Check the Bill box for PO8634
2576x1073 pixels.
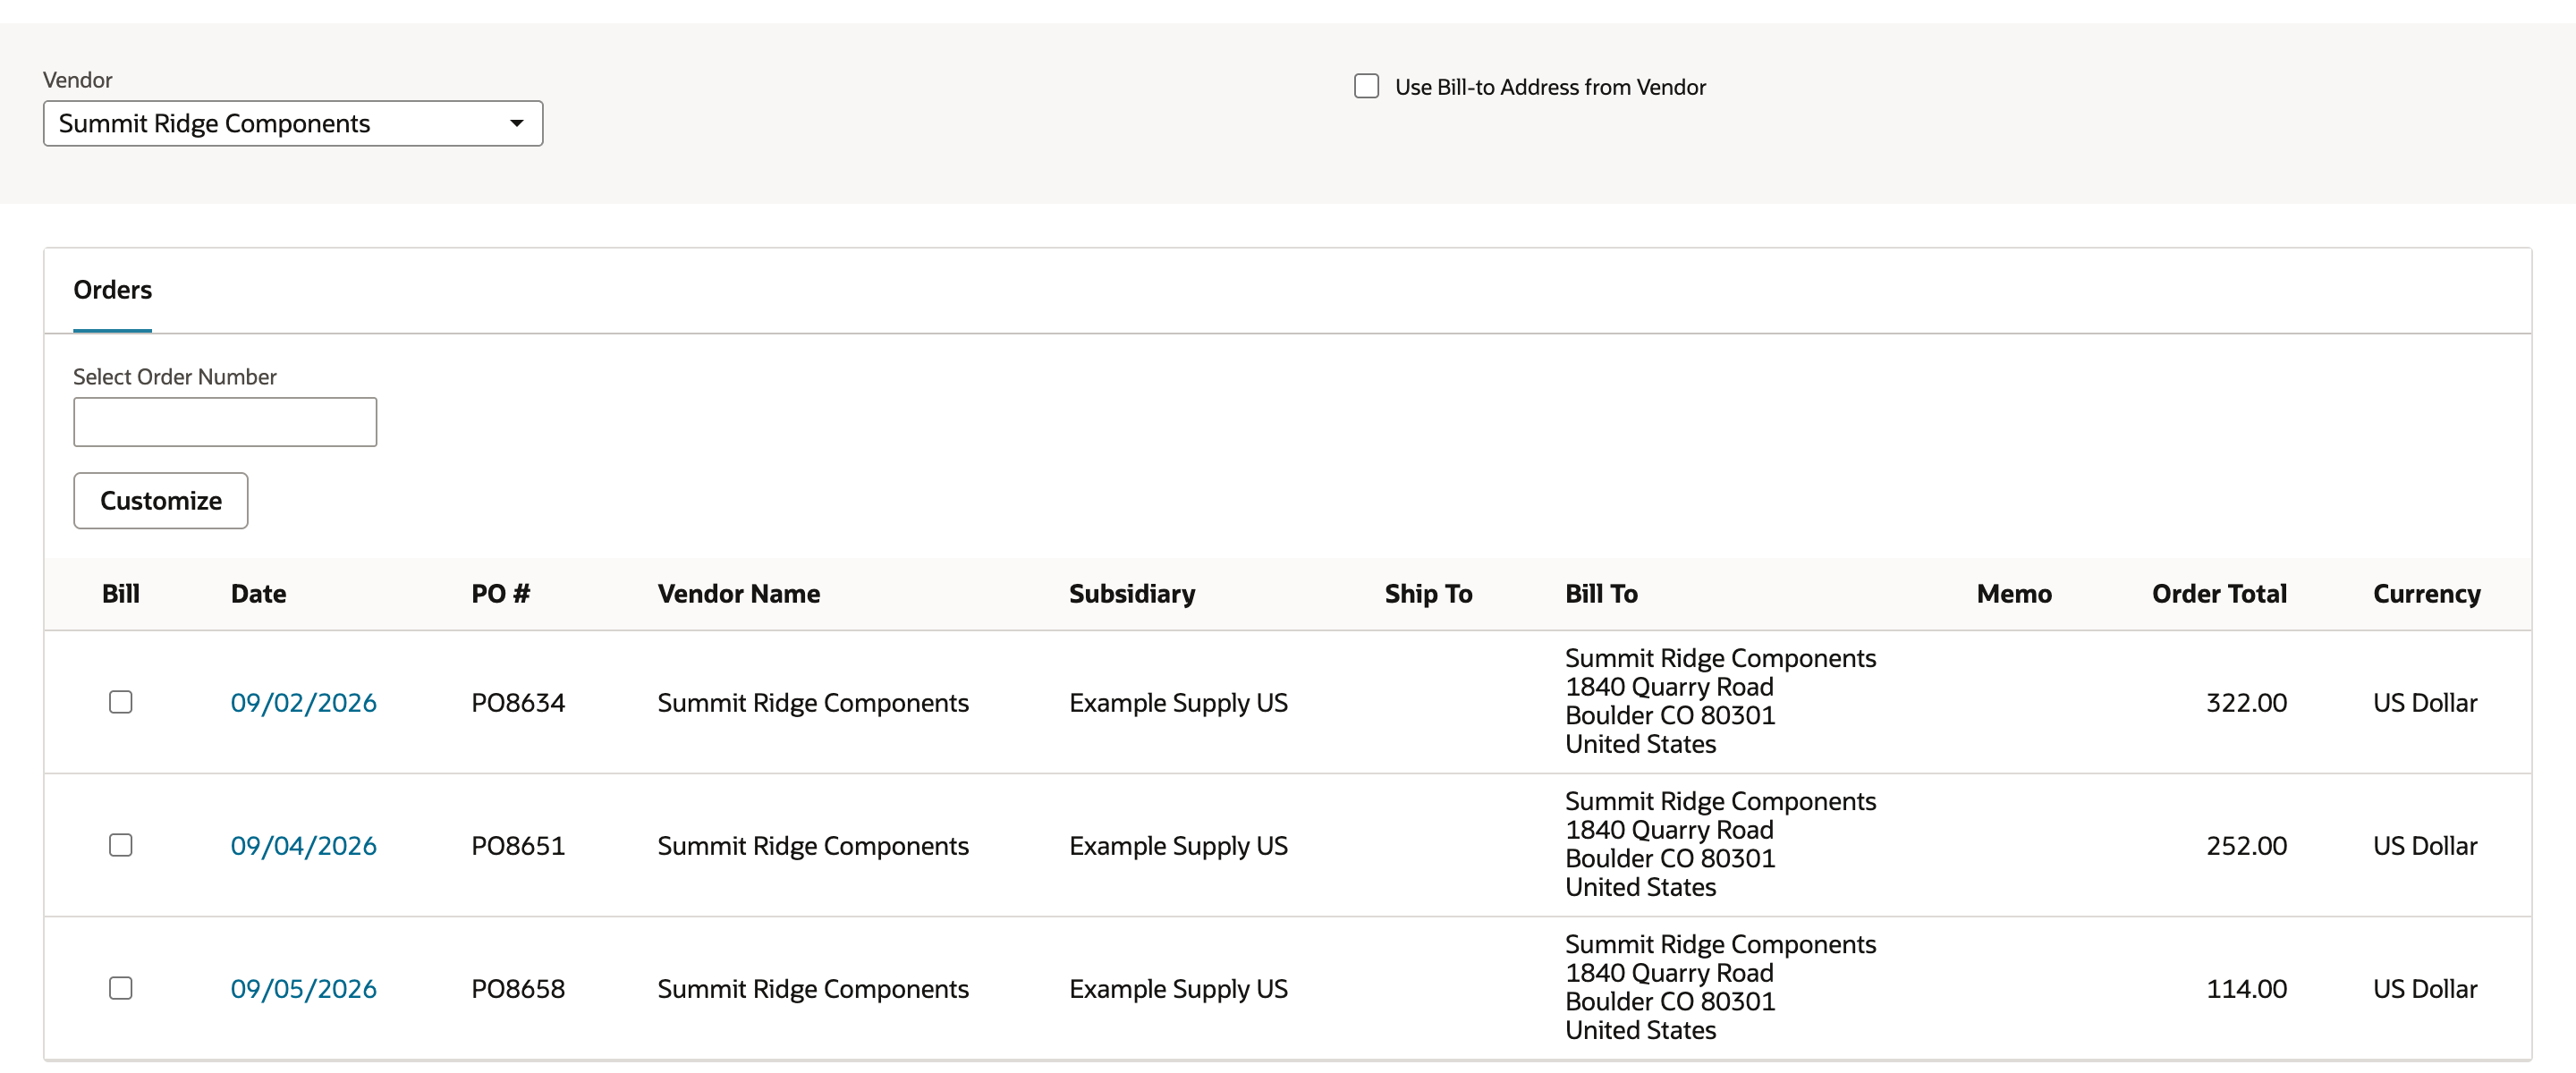click(121, 702)
